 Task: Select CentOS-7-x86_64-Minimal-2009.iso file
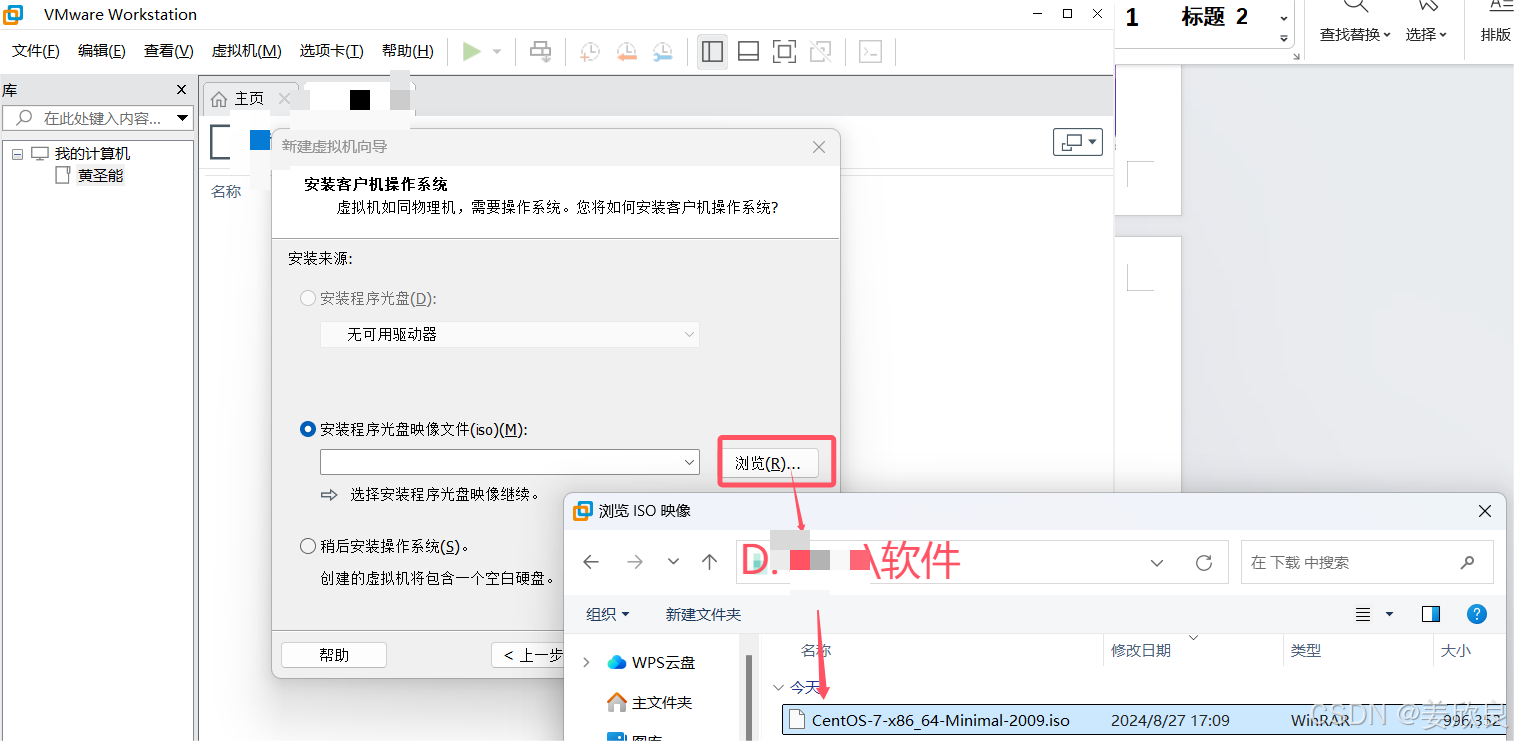click(1144, 720)
